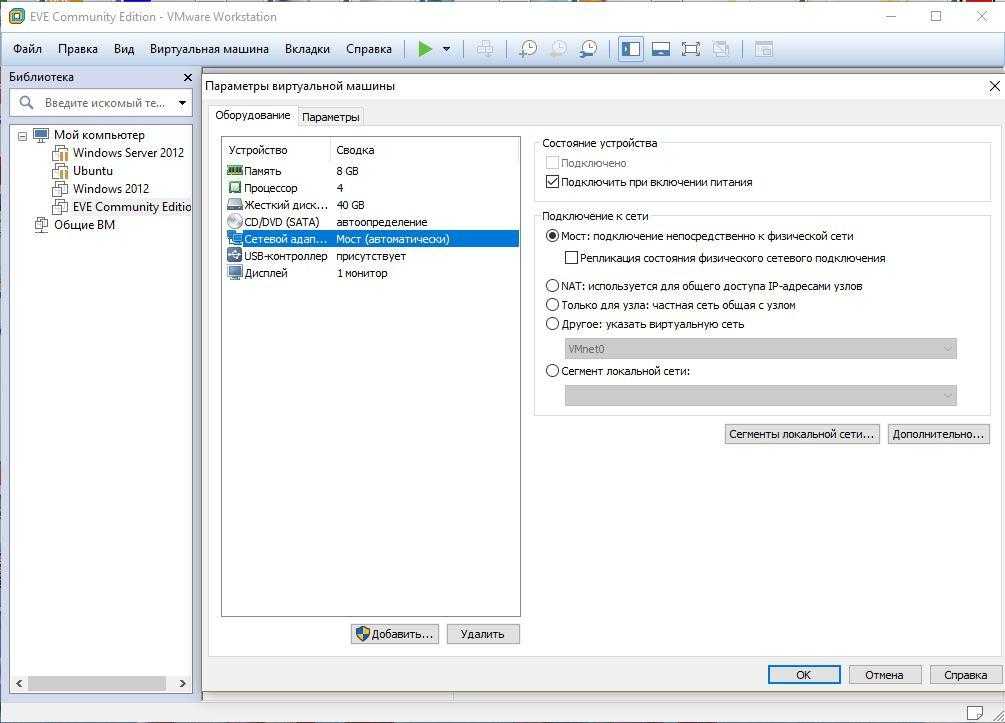Enter full screen mode from toolbar
The height and width of the screenshot is (723, 1005).
click(x=690, y=49)
